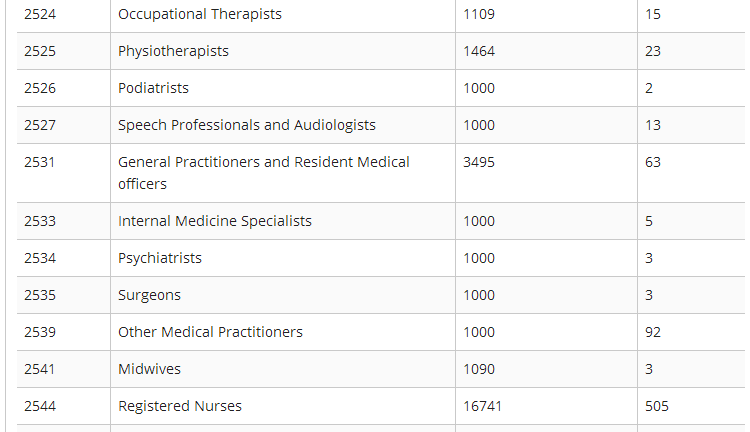
Task: Click General Practitioners and Resident Medical officers
Action: 264,172
